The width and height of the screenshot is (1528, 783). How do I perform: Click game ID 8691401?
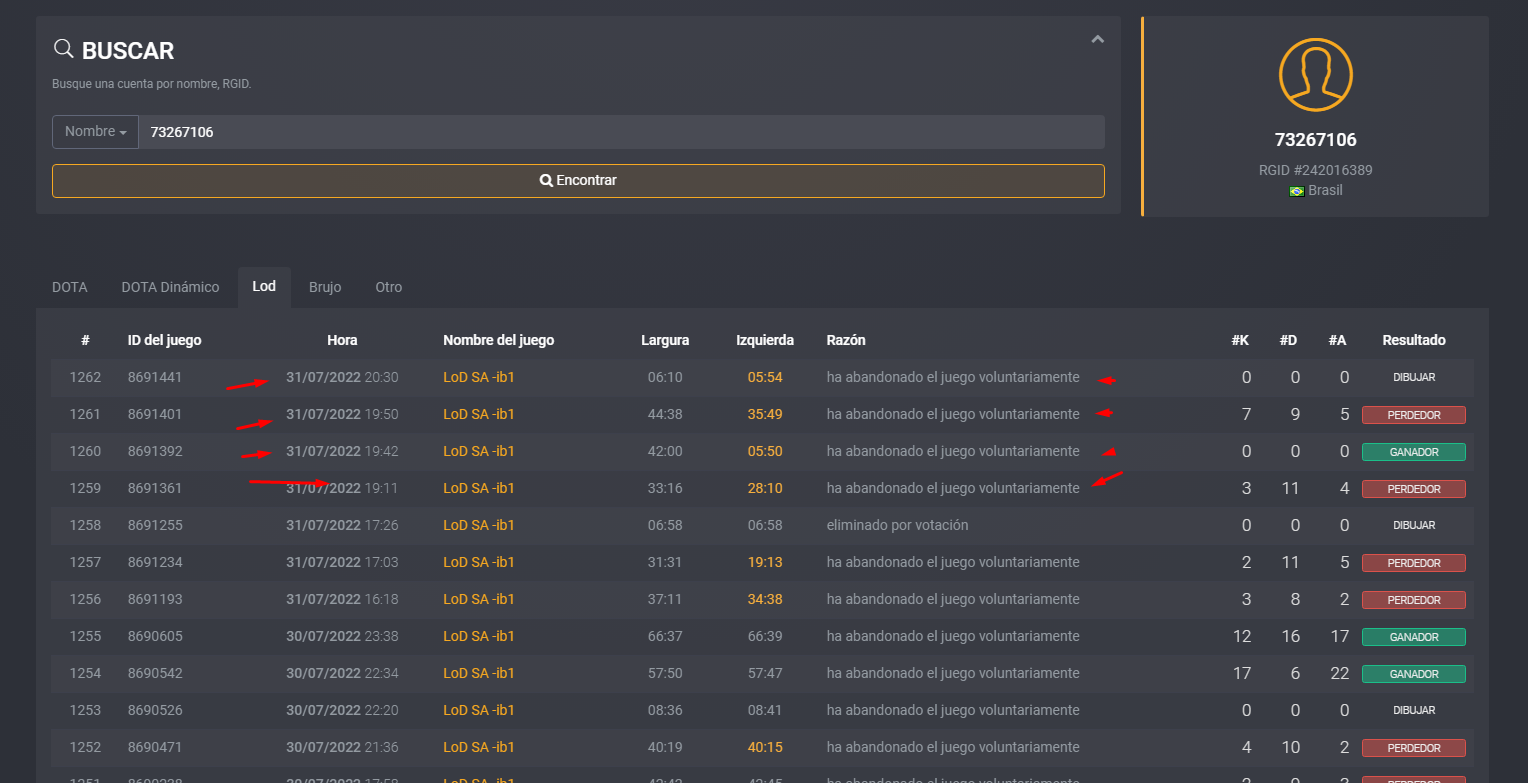point(155,414)
